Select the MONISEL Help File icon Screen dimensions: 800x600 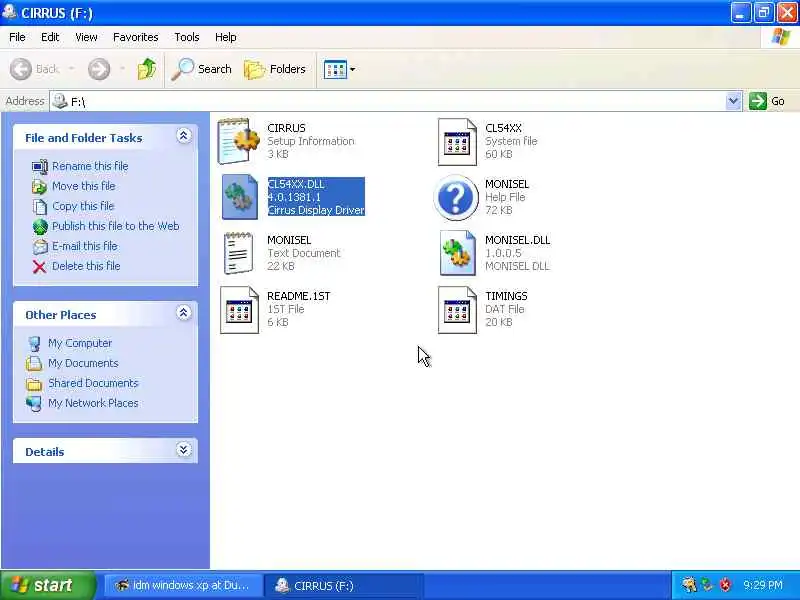456,197
